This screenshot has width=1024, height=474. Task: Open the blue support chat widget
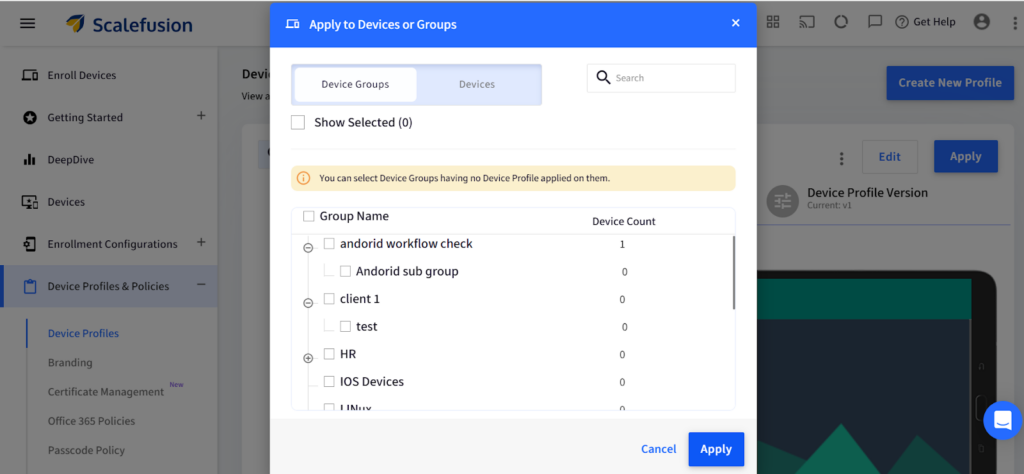(x=1002, y=420)
